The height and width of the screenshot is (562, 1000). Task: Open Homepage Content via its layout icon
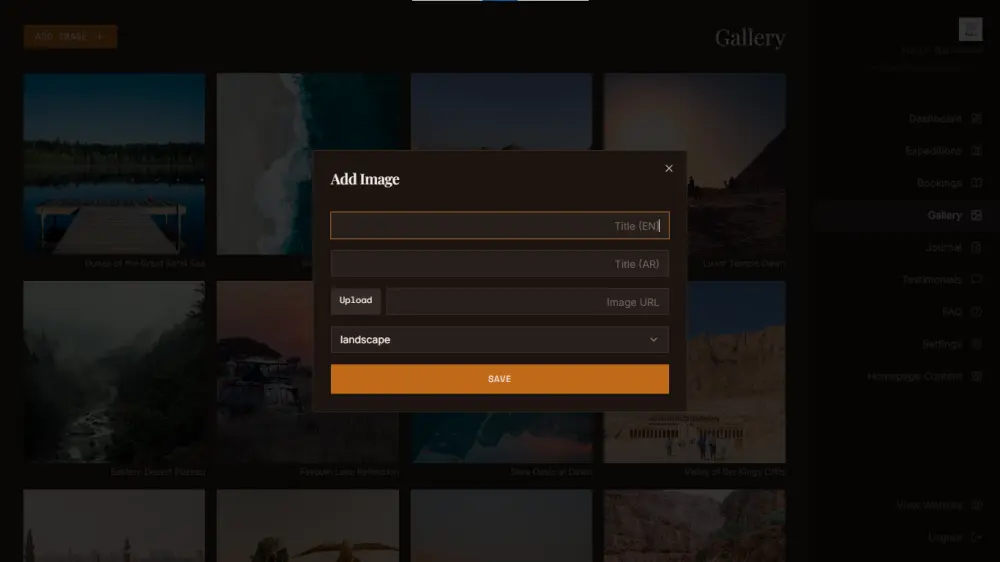(976, 376)
